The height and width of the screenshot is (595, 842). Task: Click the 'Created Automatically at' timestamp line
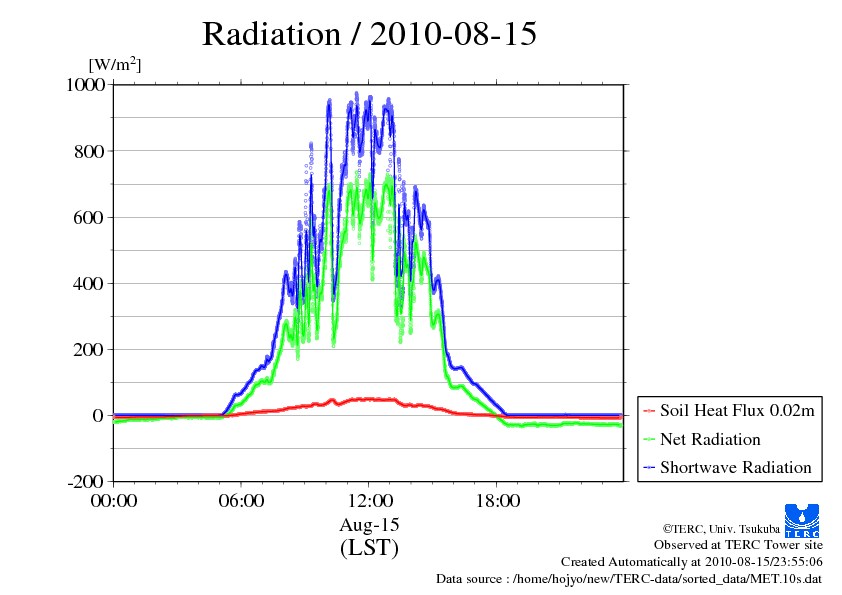pos(692,562)
